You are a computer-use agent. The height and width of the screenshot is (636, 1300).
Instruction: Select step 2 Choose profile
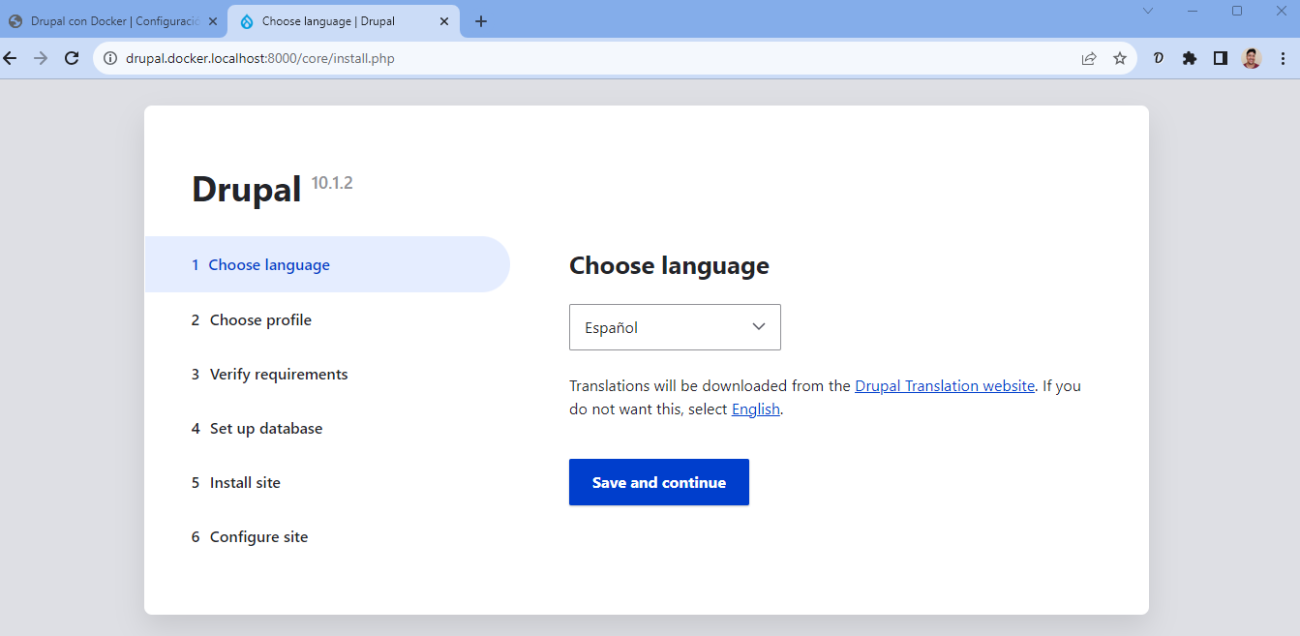pyautogui.click(x=252, y=320)
